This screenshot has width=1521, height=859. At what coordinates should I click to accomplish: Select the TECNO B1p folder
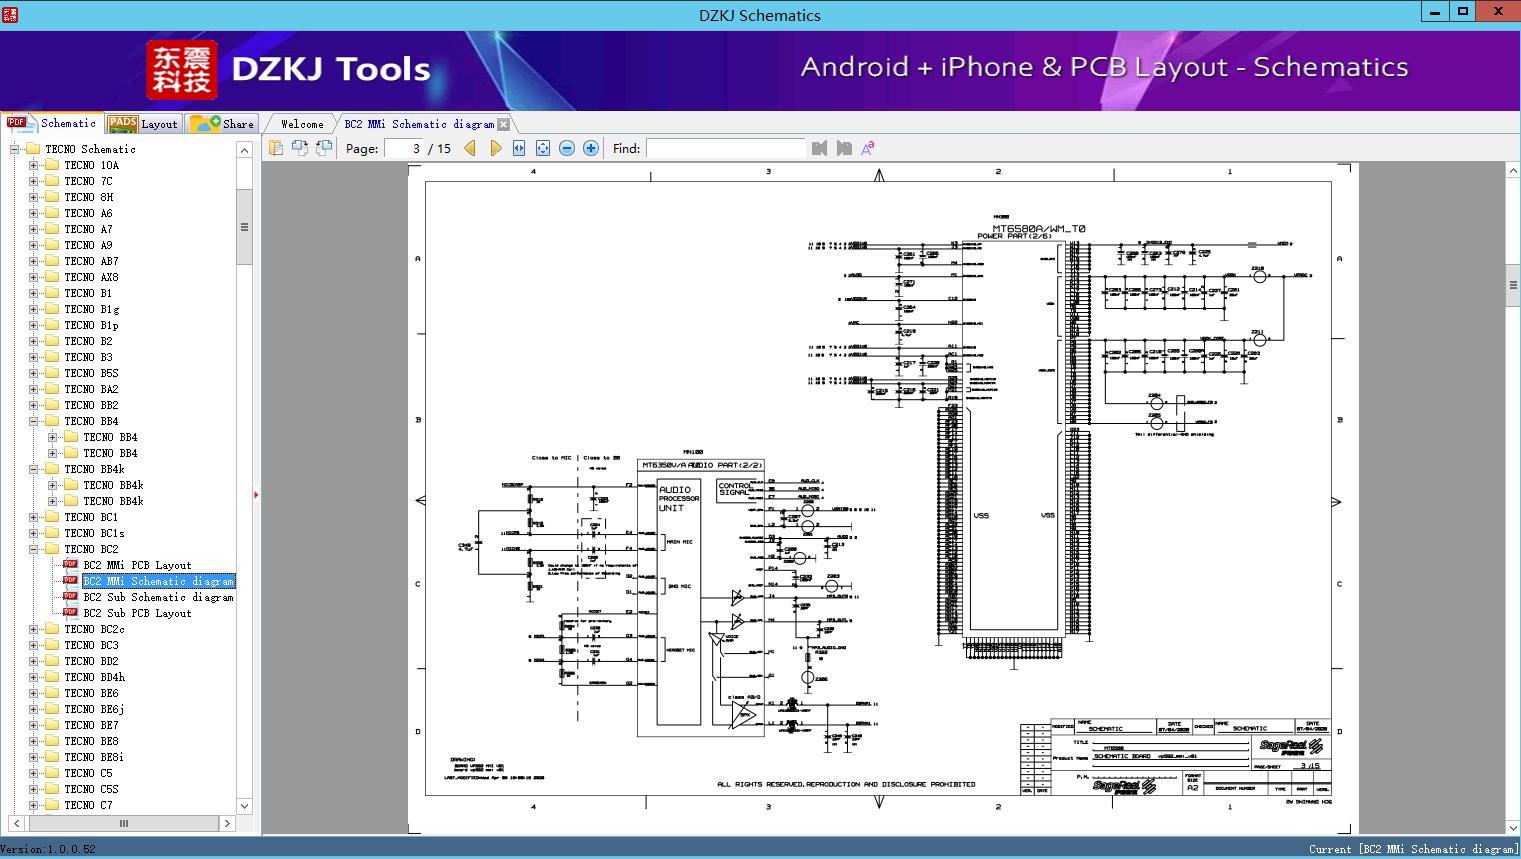click(x=91, y=325)
